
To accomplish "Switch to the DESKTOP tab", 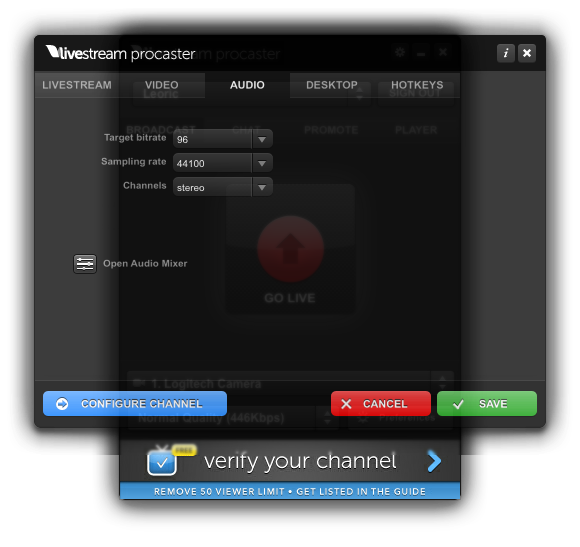I will [x=332, y=85].
